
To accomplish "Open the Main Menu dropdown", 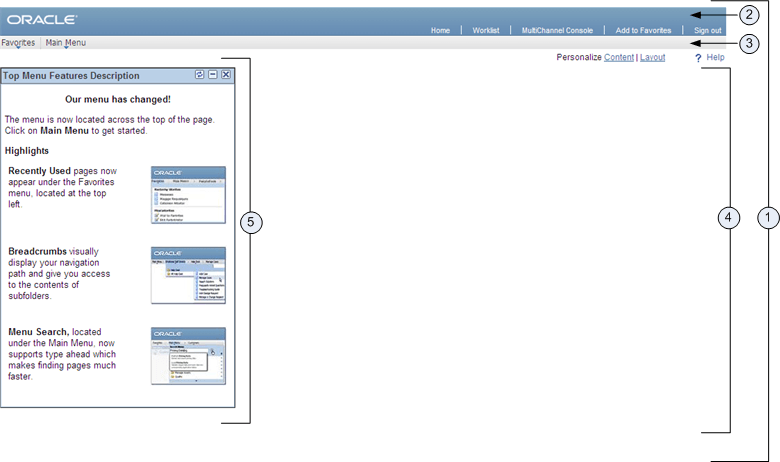I will 66,43.
